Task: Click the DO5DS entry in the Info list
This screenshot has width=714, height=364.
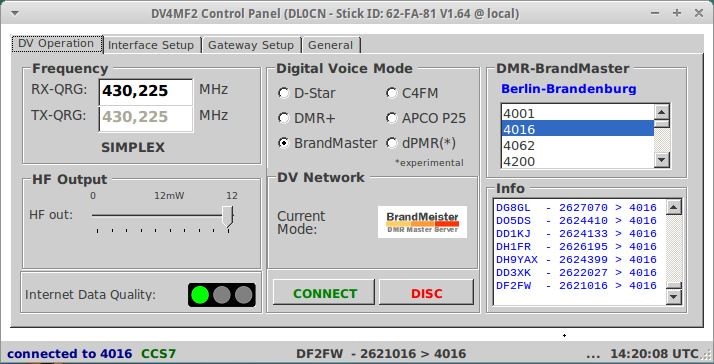Action: pos(576,221)
